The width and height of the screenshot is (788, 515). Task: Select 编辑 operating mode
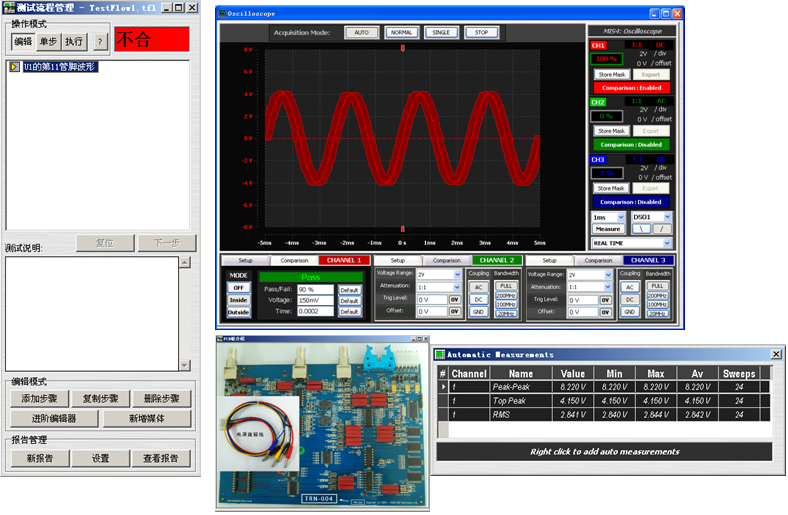click(23, 42)
